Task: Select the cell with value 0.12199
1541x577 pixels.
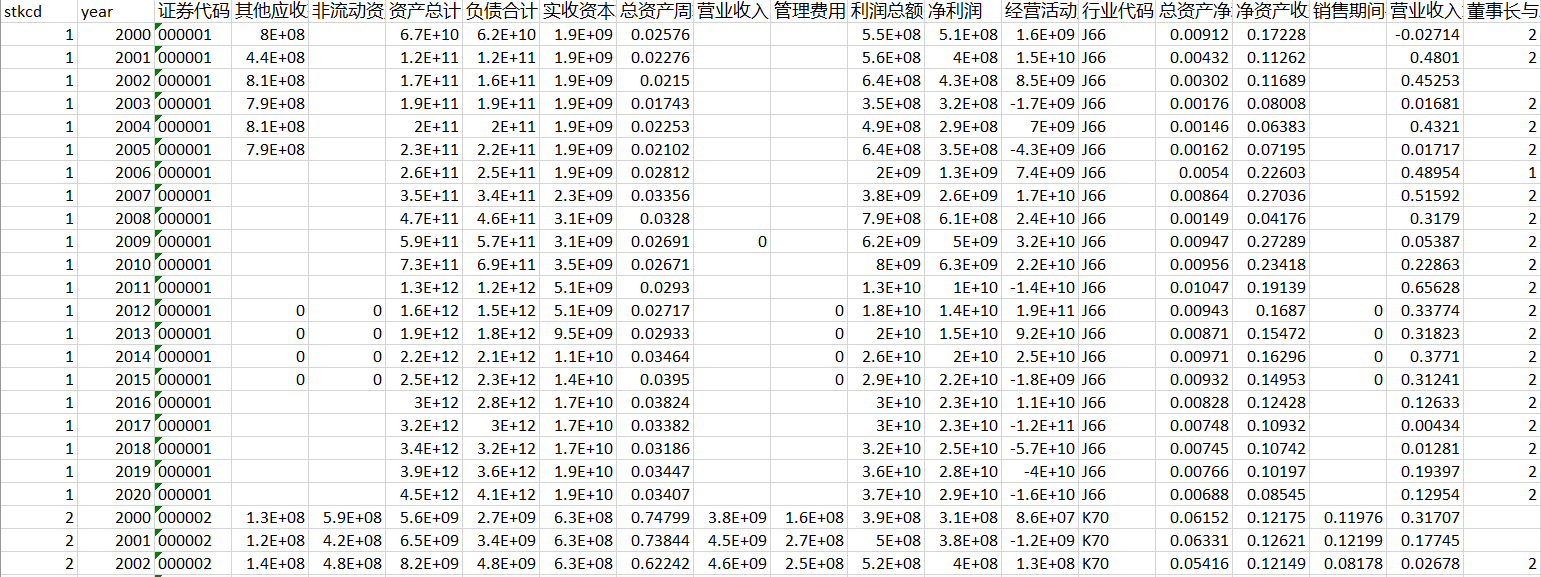Action: [x=1348, y=541]
